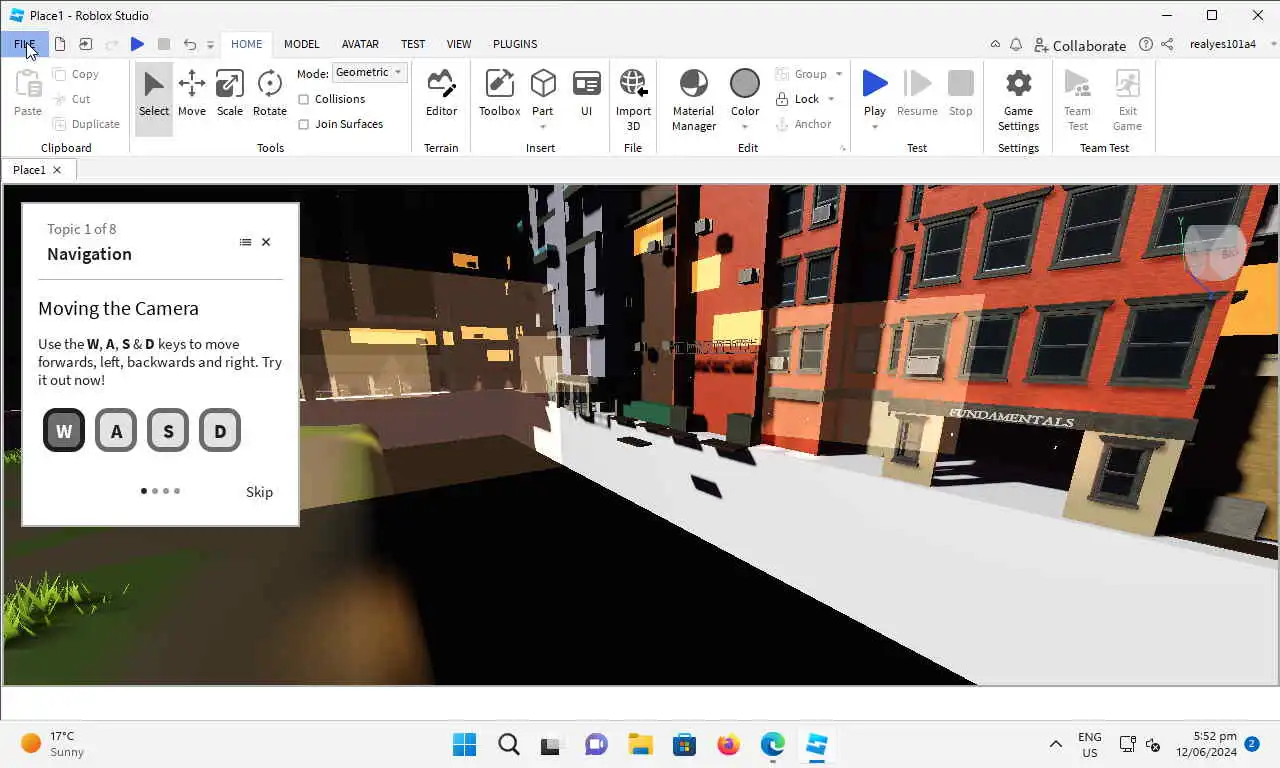Click the large Play test button

[875, 85]
